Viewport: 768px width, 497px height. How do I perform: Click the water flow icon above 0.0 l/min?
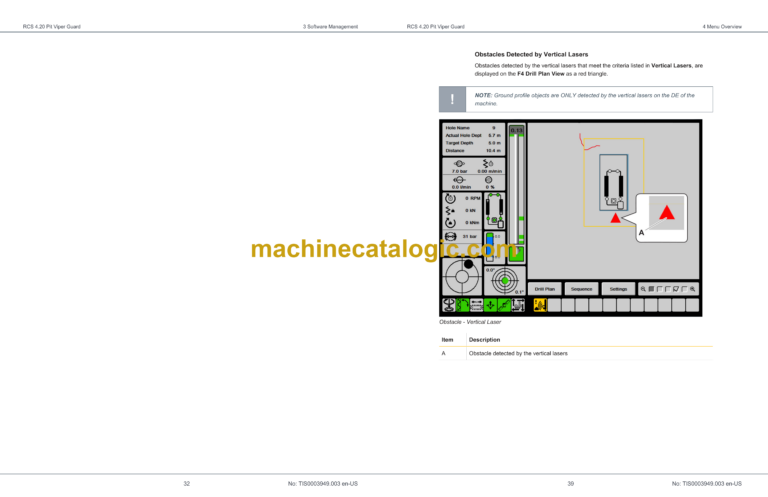459,180
